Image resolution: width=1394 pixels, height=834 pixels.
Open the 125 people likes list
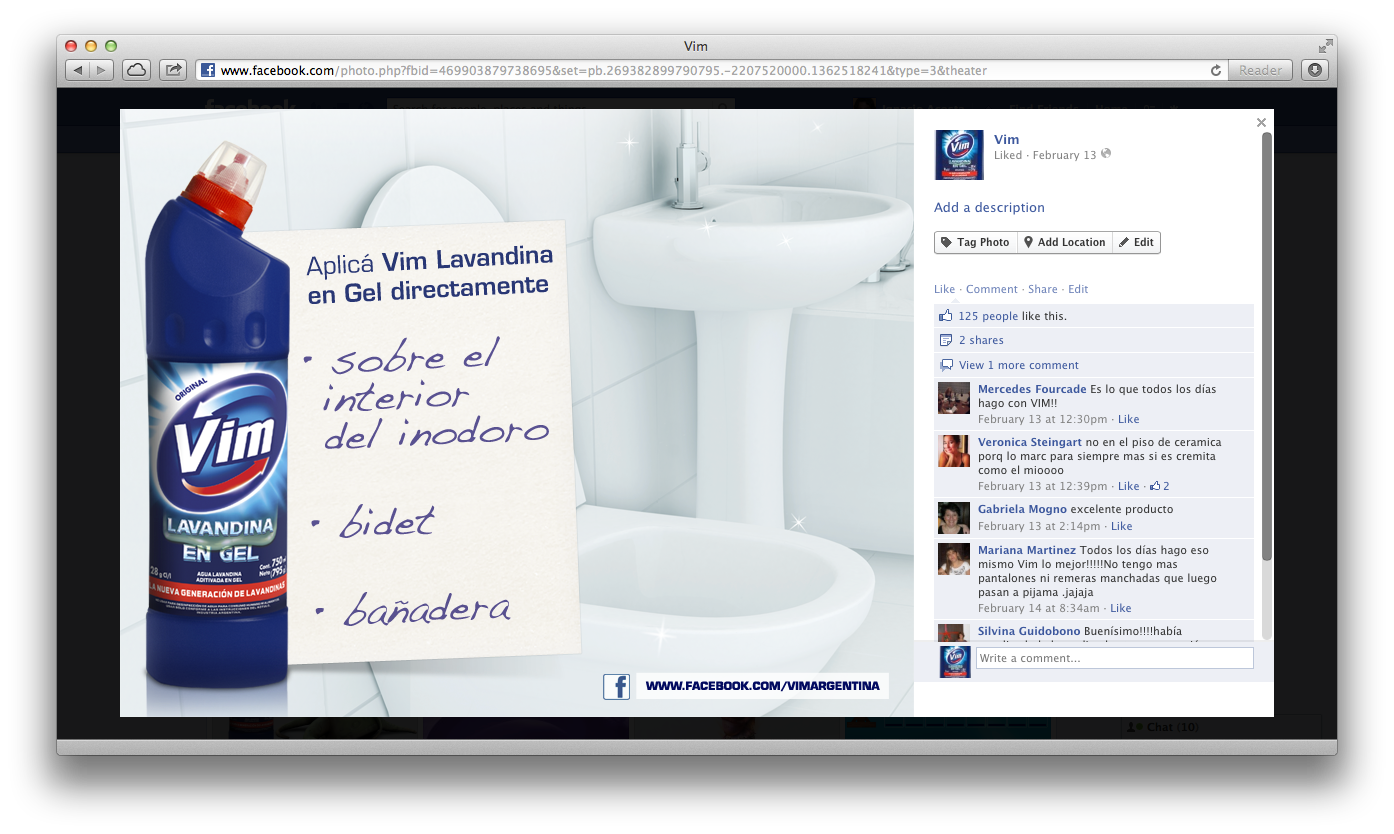pos(988,316)
